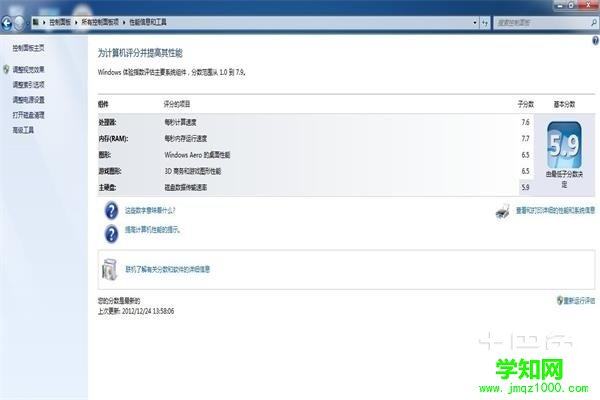Click the 这些数字意味着什么? link
This screenshot has width=600, height=400.
coord(150,211)
